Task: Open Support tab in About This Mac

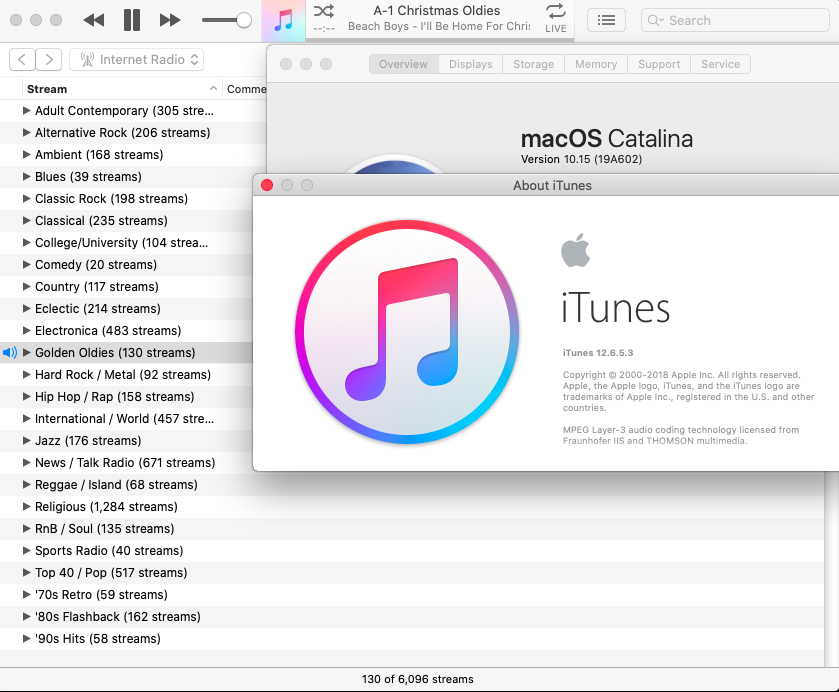Action: point(659,64)
